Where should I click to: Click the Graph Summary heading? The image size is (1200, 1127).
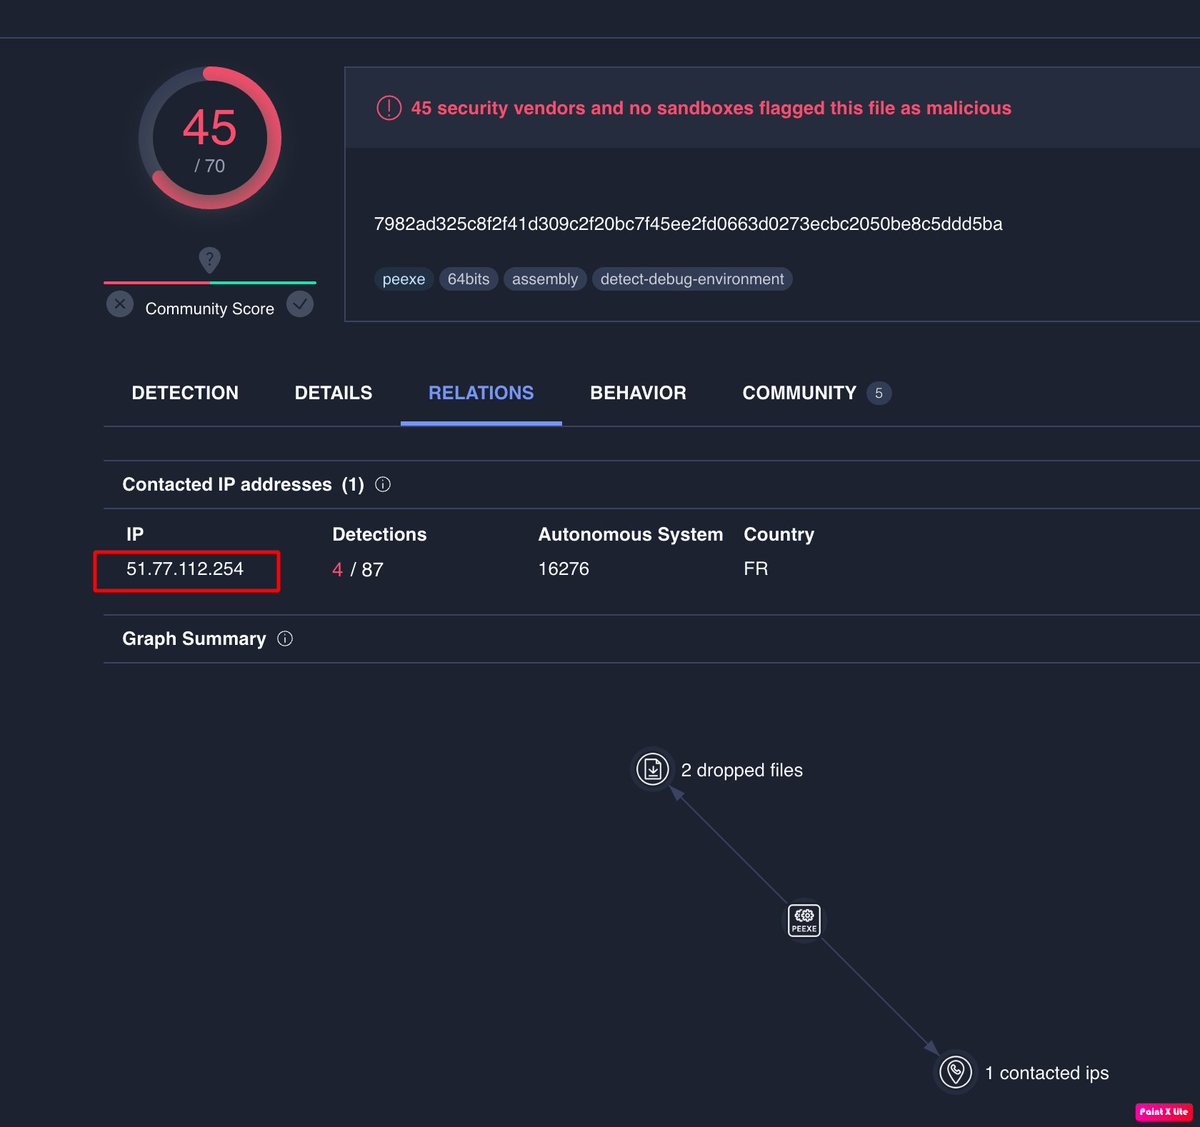tap(194, 638)
